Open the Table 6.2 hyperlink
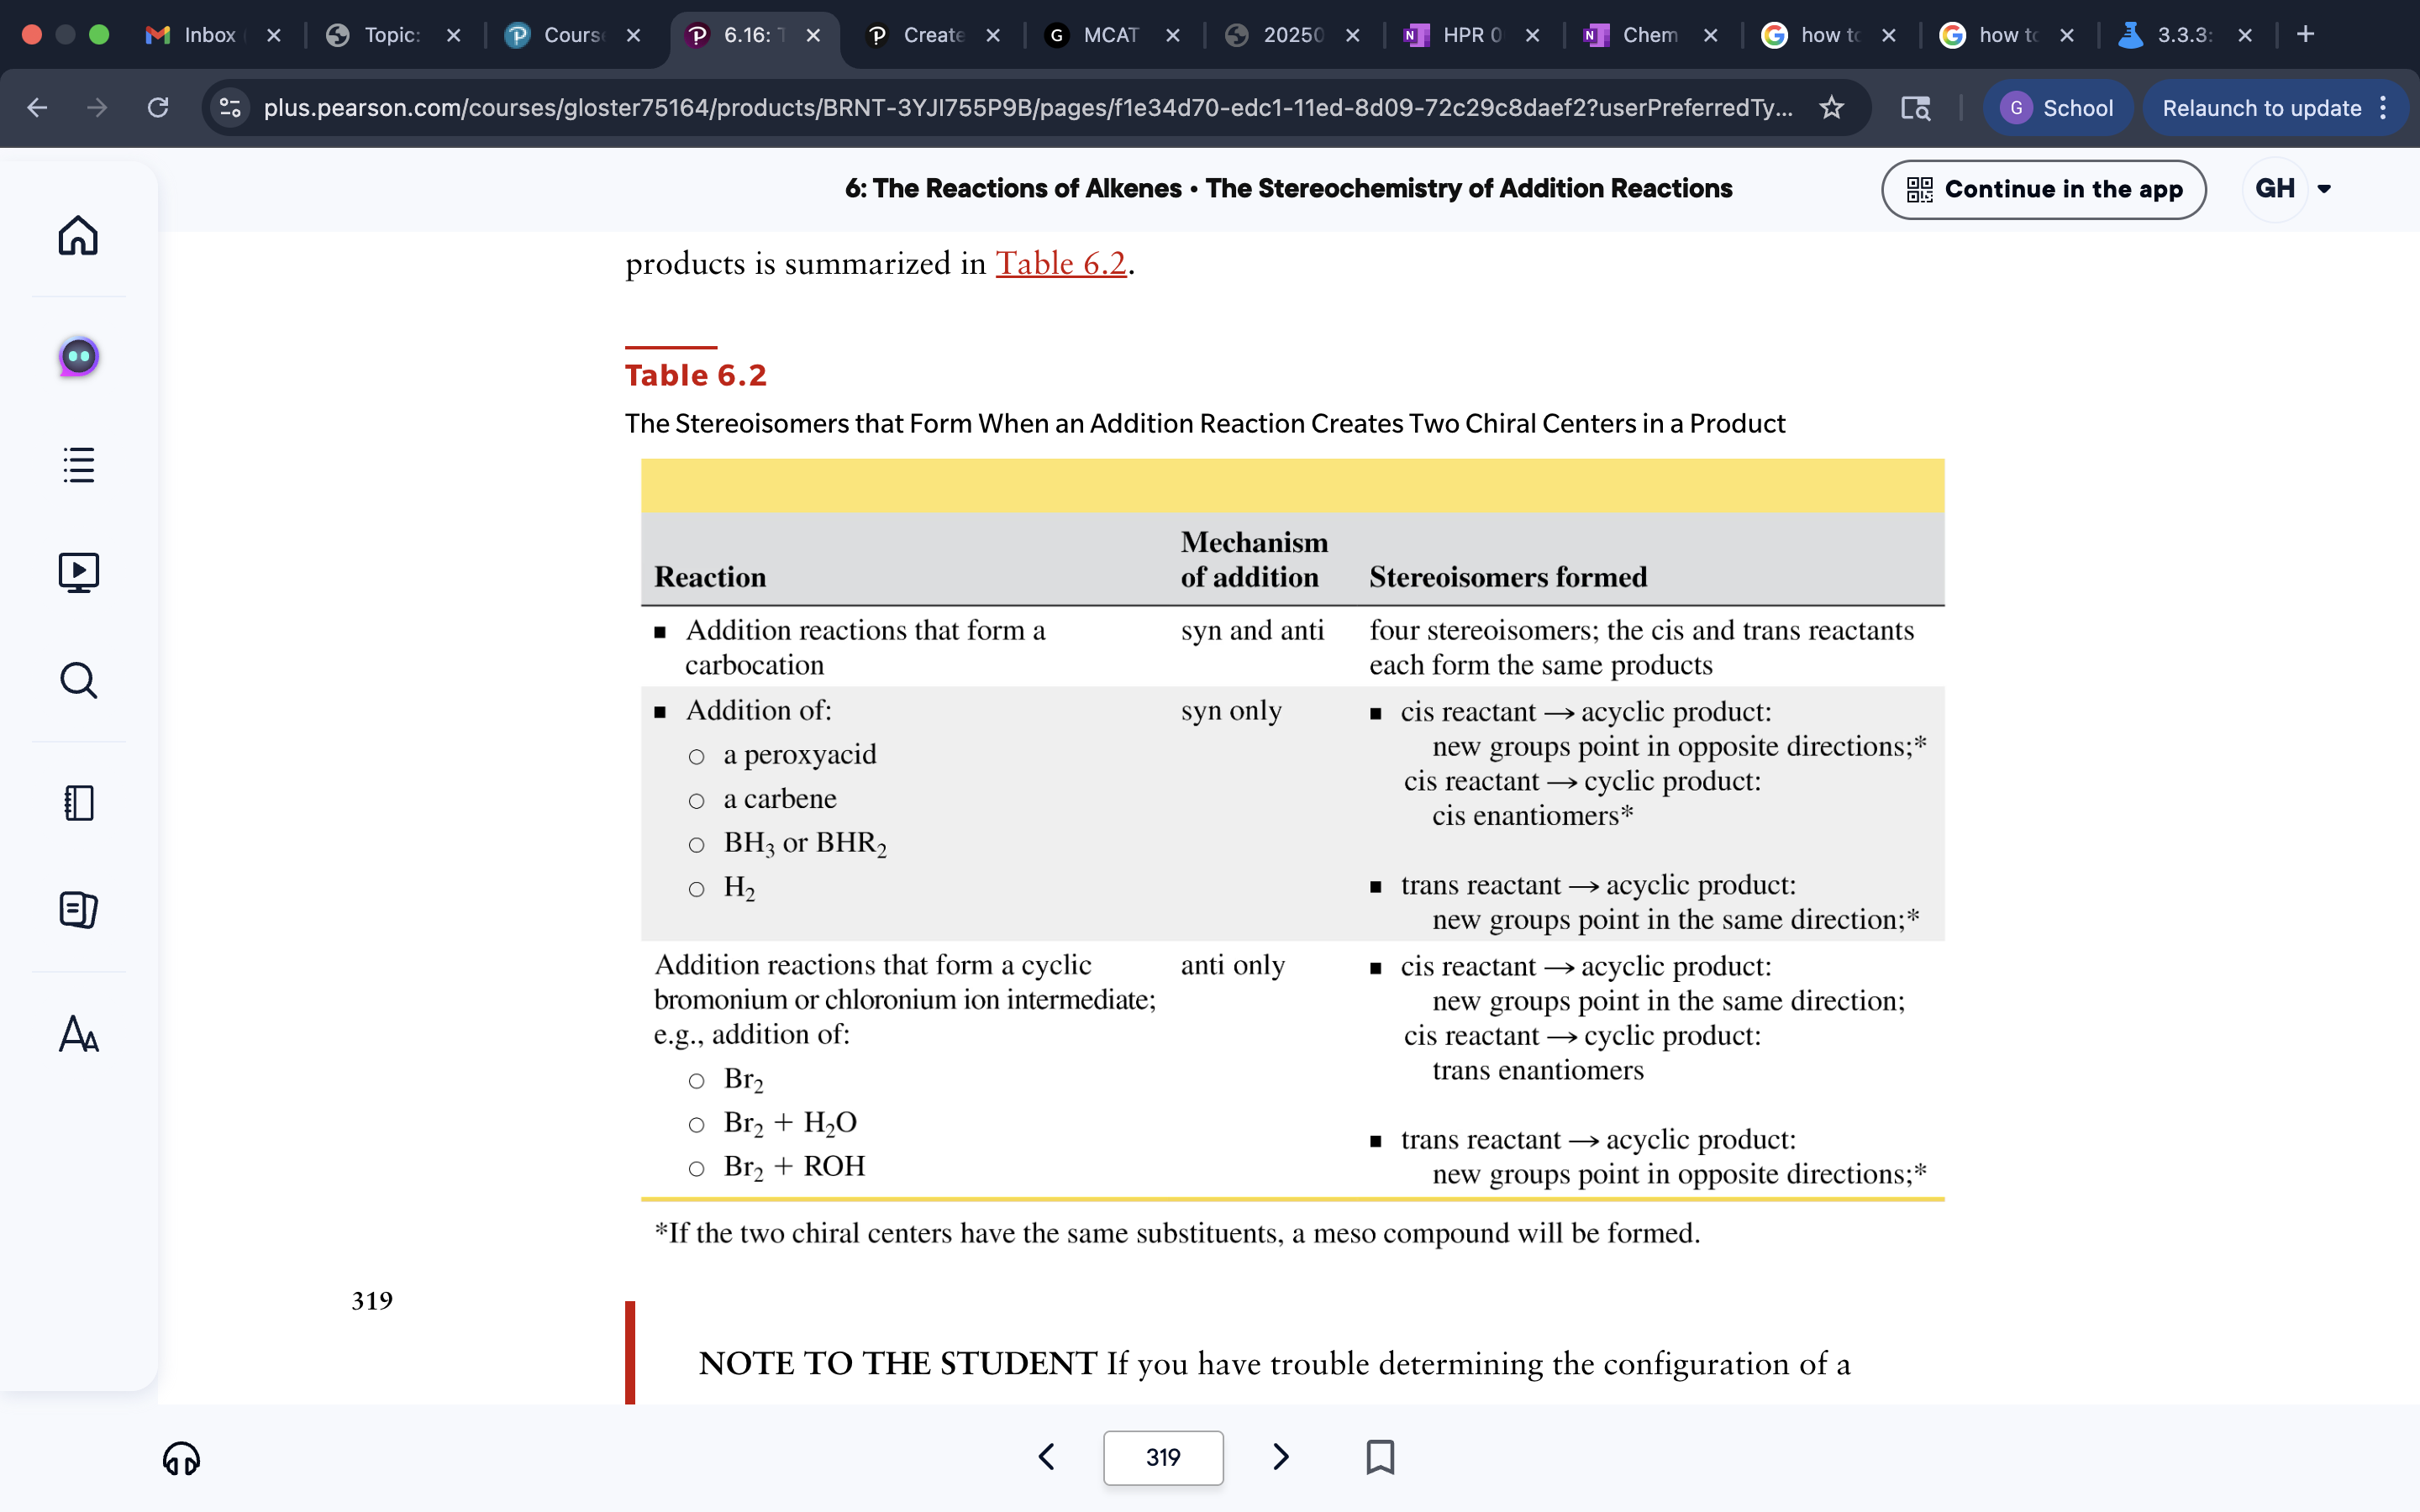 pos(1060,263)
